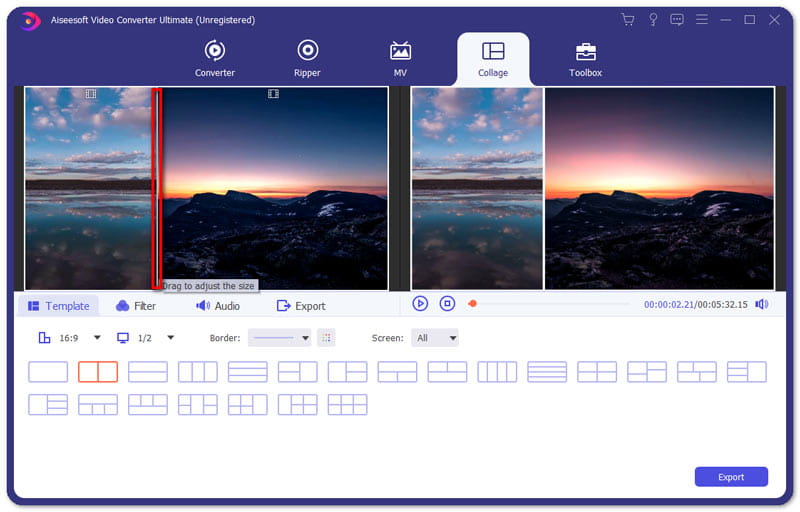Expand the 16:9 aspect ratio dropdown
This screenshot has width=800, height=512.
[97, 338]
